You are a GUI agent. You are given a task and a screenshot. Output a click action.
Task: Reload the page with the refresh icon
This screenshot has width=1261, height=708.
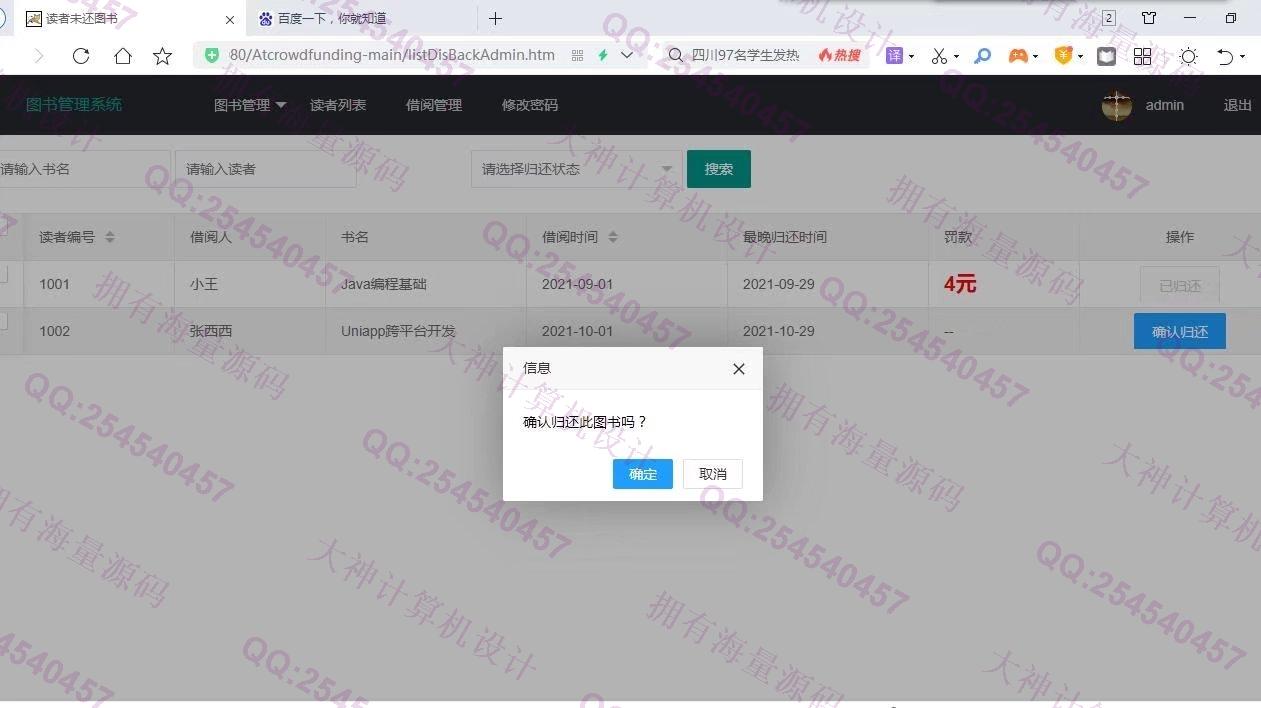[x=81, y=56]
